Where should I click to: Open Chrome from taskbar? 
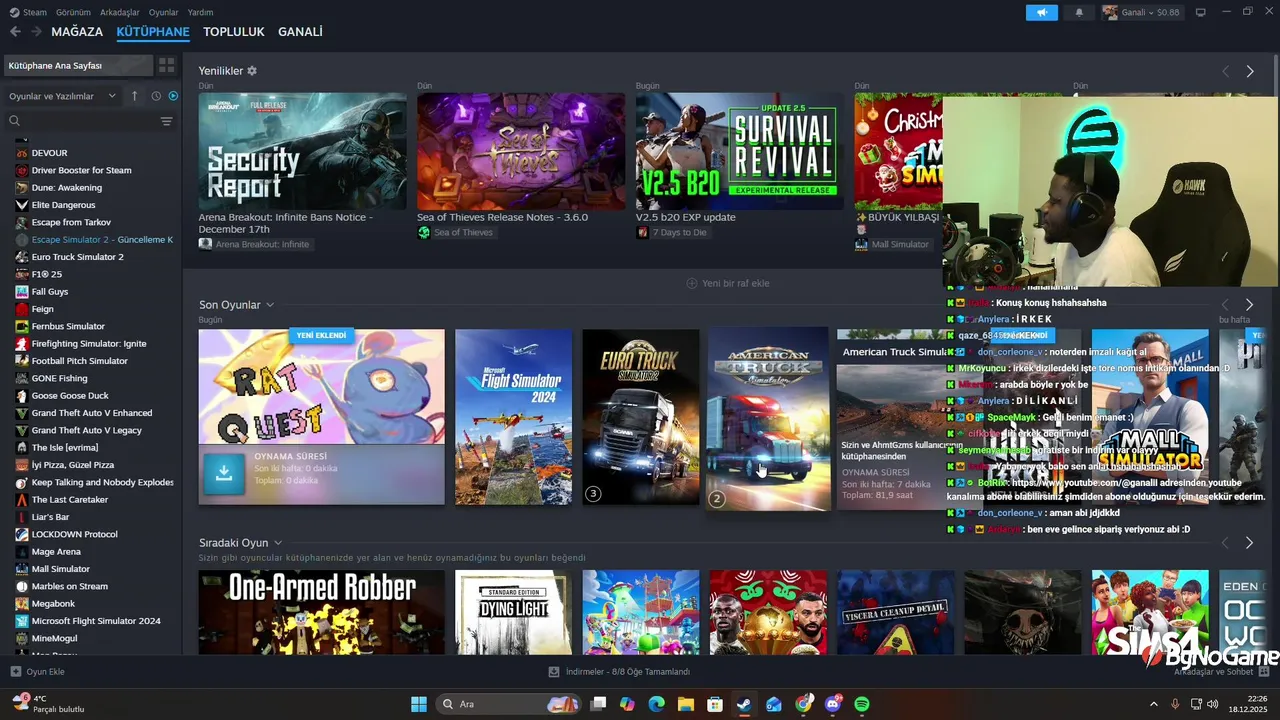click(803, 704)
